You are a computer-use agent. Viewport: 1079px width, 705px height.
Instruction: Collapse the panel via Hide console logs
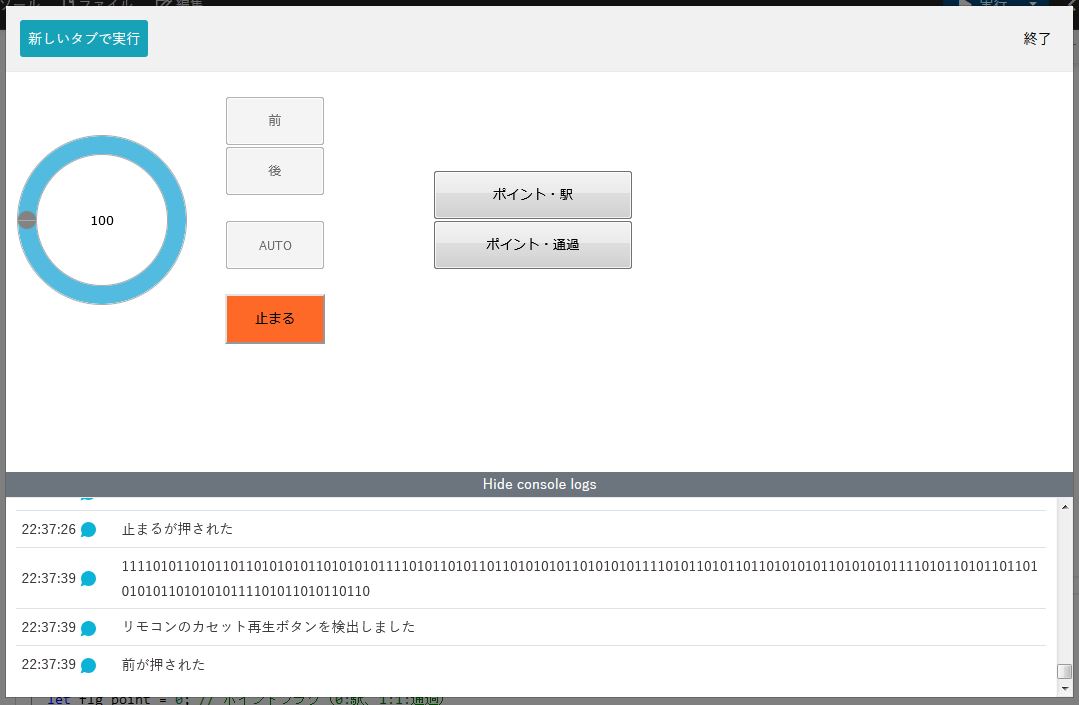pos(539,484)
